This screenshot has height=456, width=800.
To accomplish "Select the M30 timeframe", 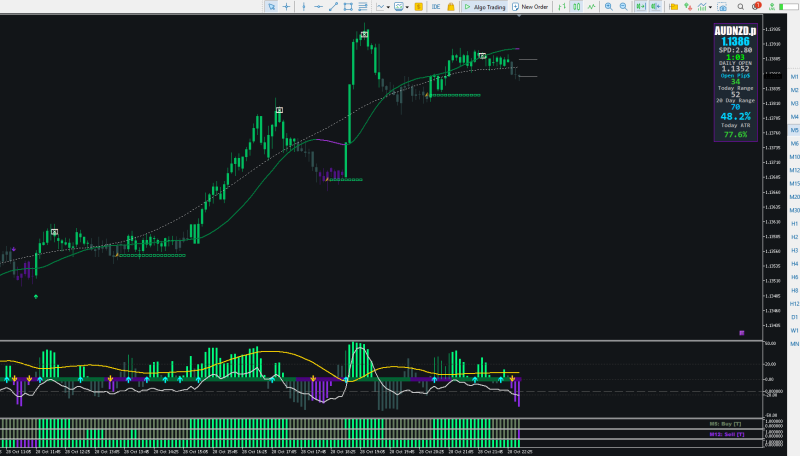I will pyautogui.click(x=794, y=210).
